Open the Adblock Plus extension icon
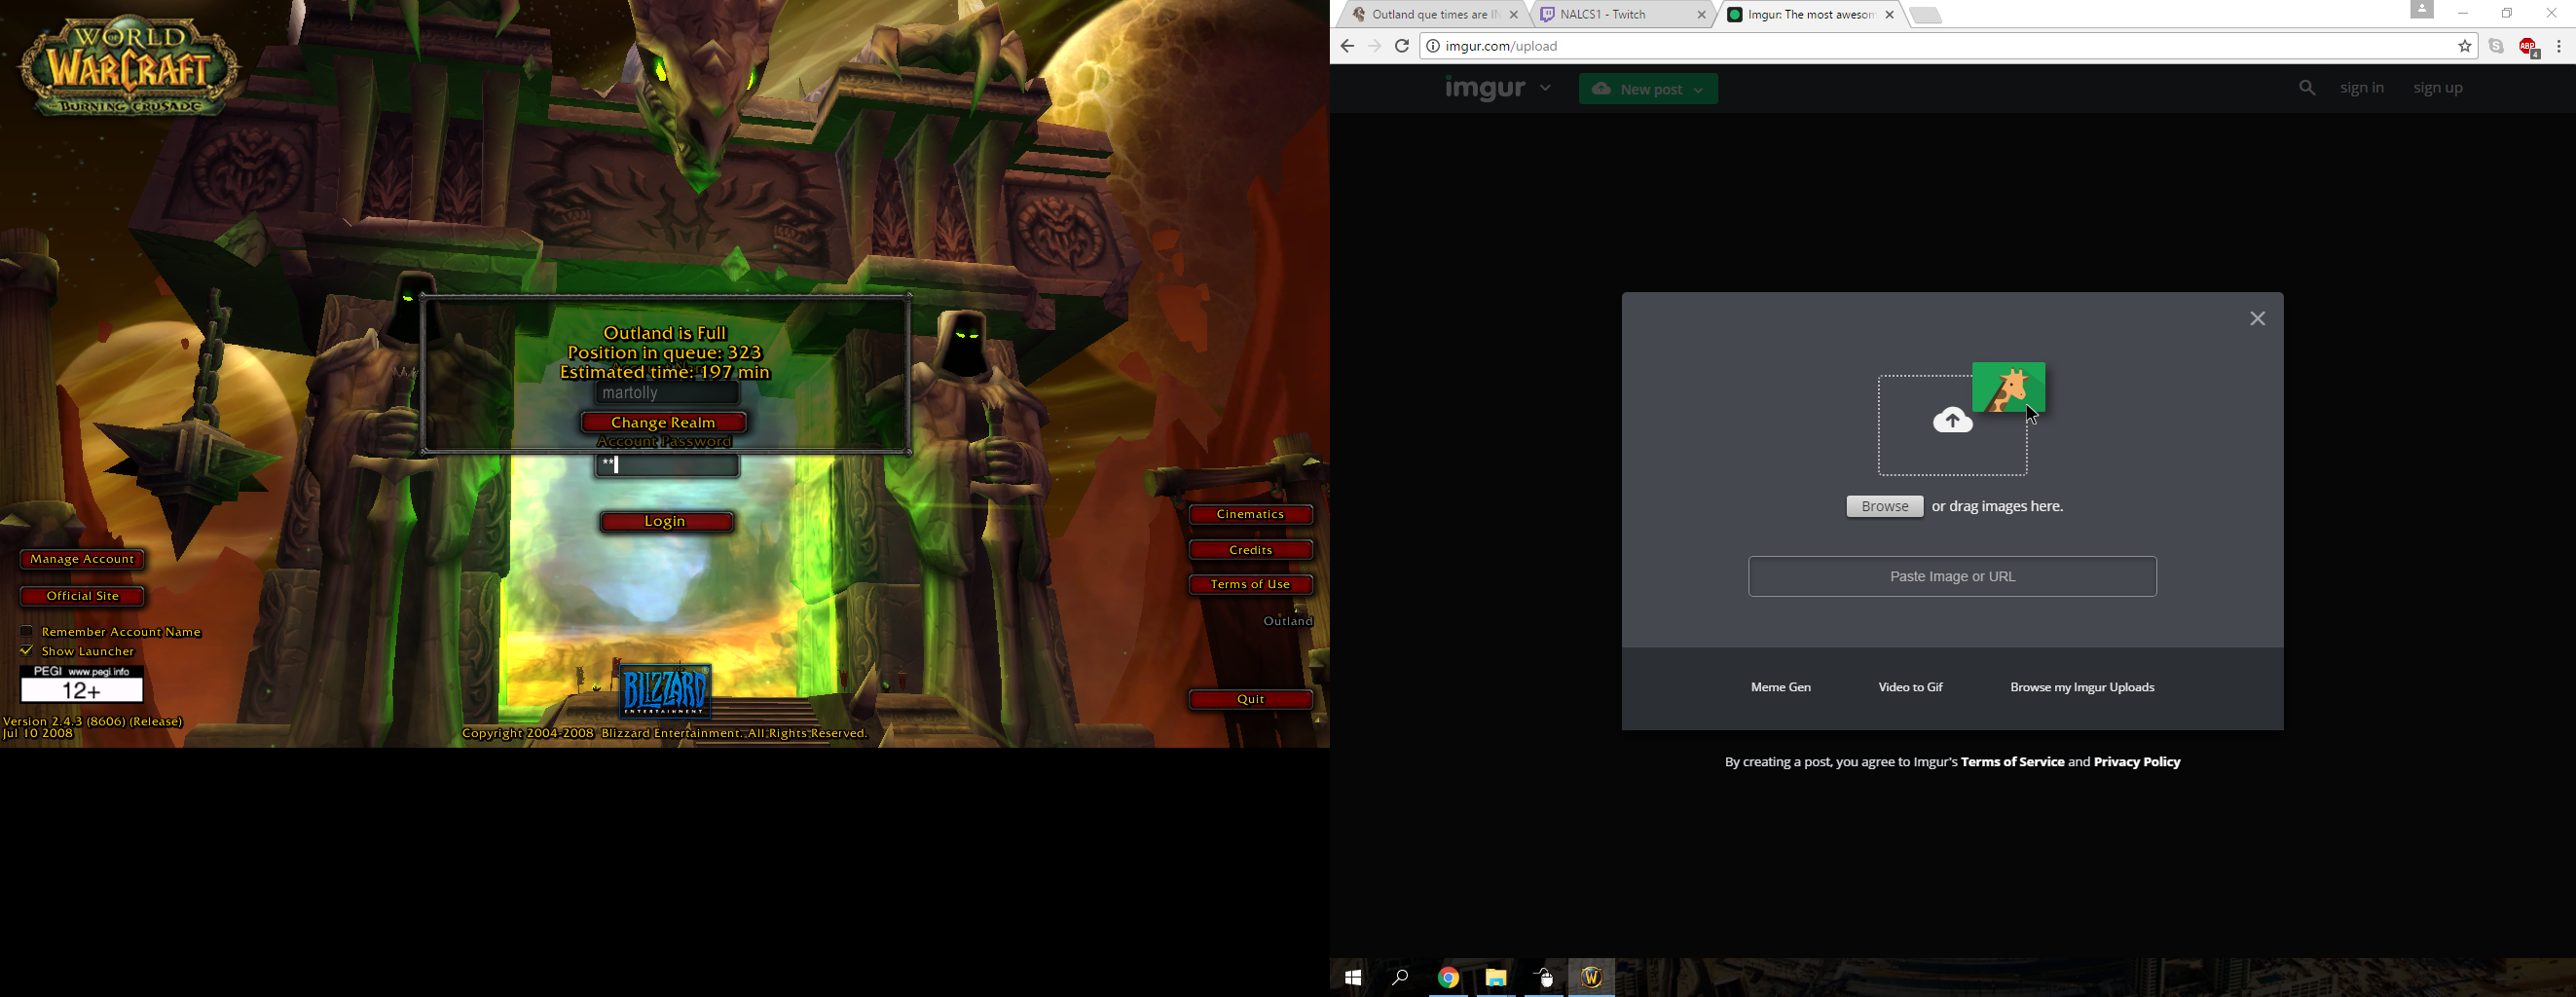The width and height of the screenshot is (2576, 997). coord(2527,47)
